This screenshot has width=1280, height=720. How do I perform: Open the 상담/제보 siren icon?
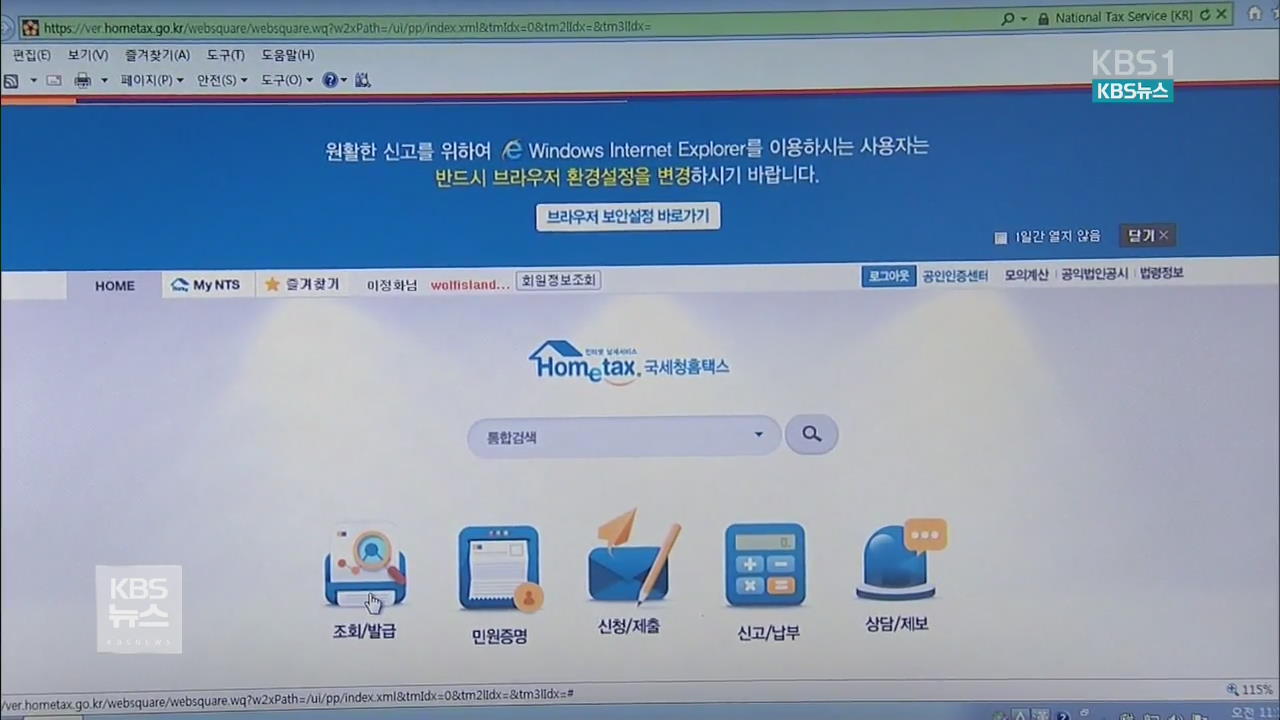coord(899,561)
